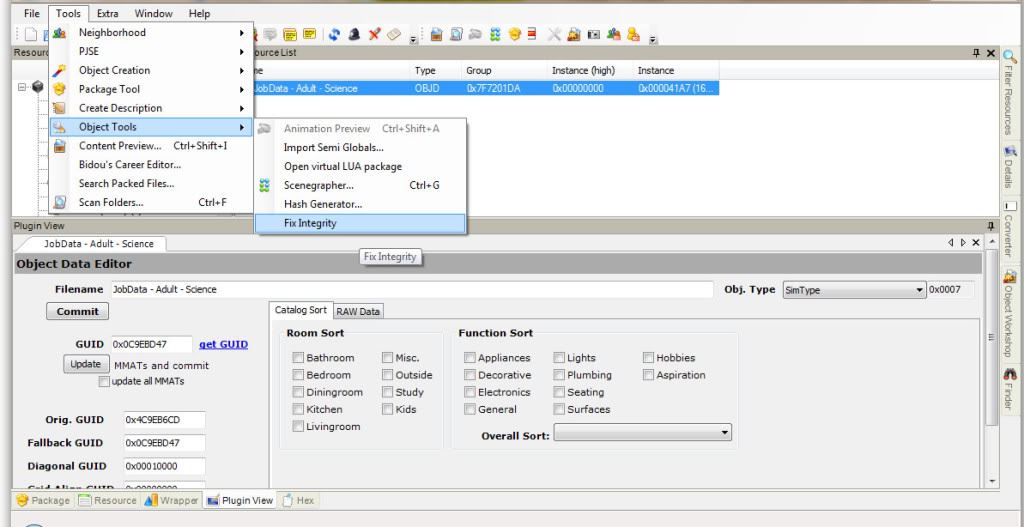Open the Finder side panel
Viewport: 1024px width, 527px height.
(1010, 391)
